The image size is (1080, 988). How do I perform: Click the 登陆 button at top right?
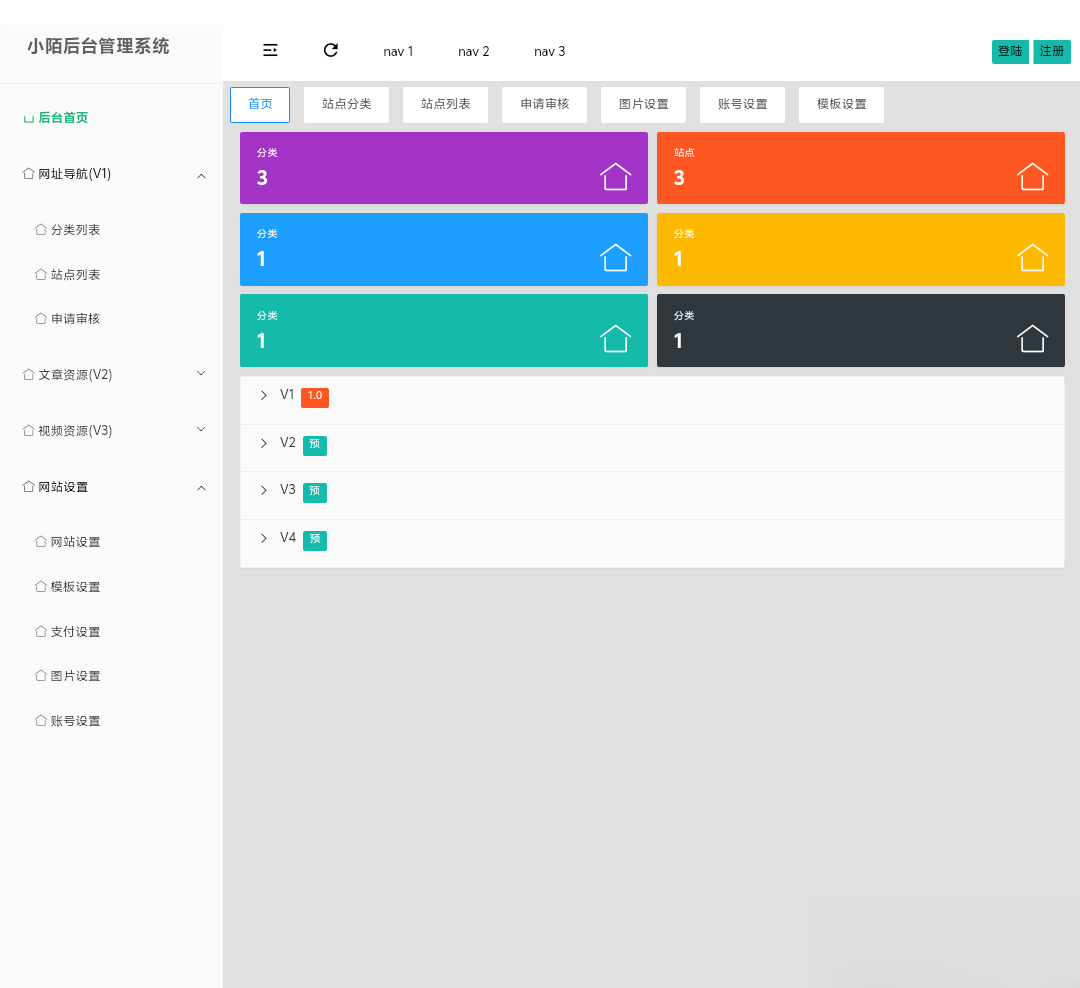click(1009, 50)
